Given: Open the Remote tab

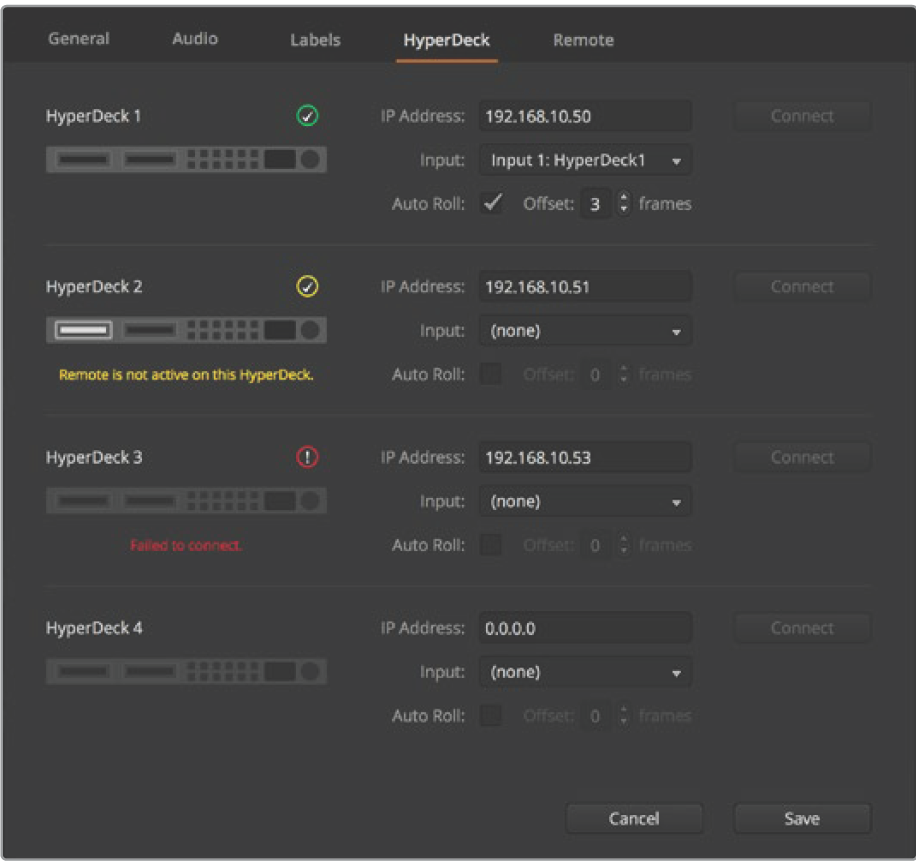Looking at the screenshot, I should tap(583, 41).
